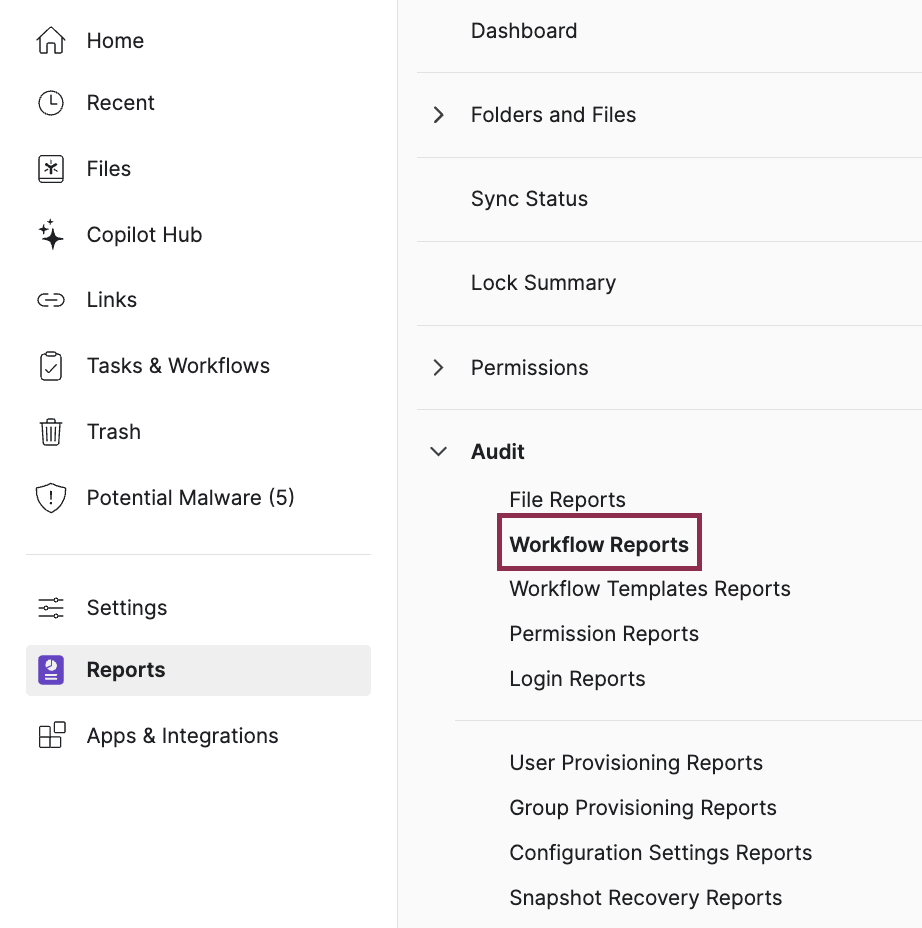922x928 pixels.
Task: Open the Dashboard report
Action: point(523,31)
